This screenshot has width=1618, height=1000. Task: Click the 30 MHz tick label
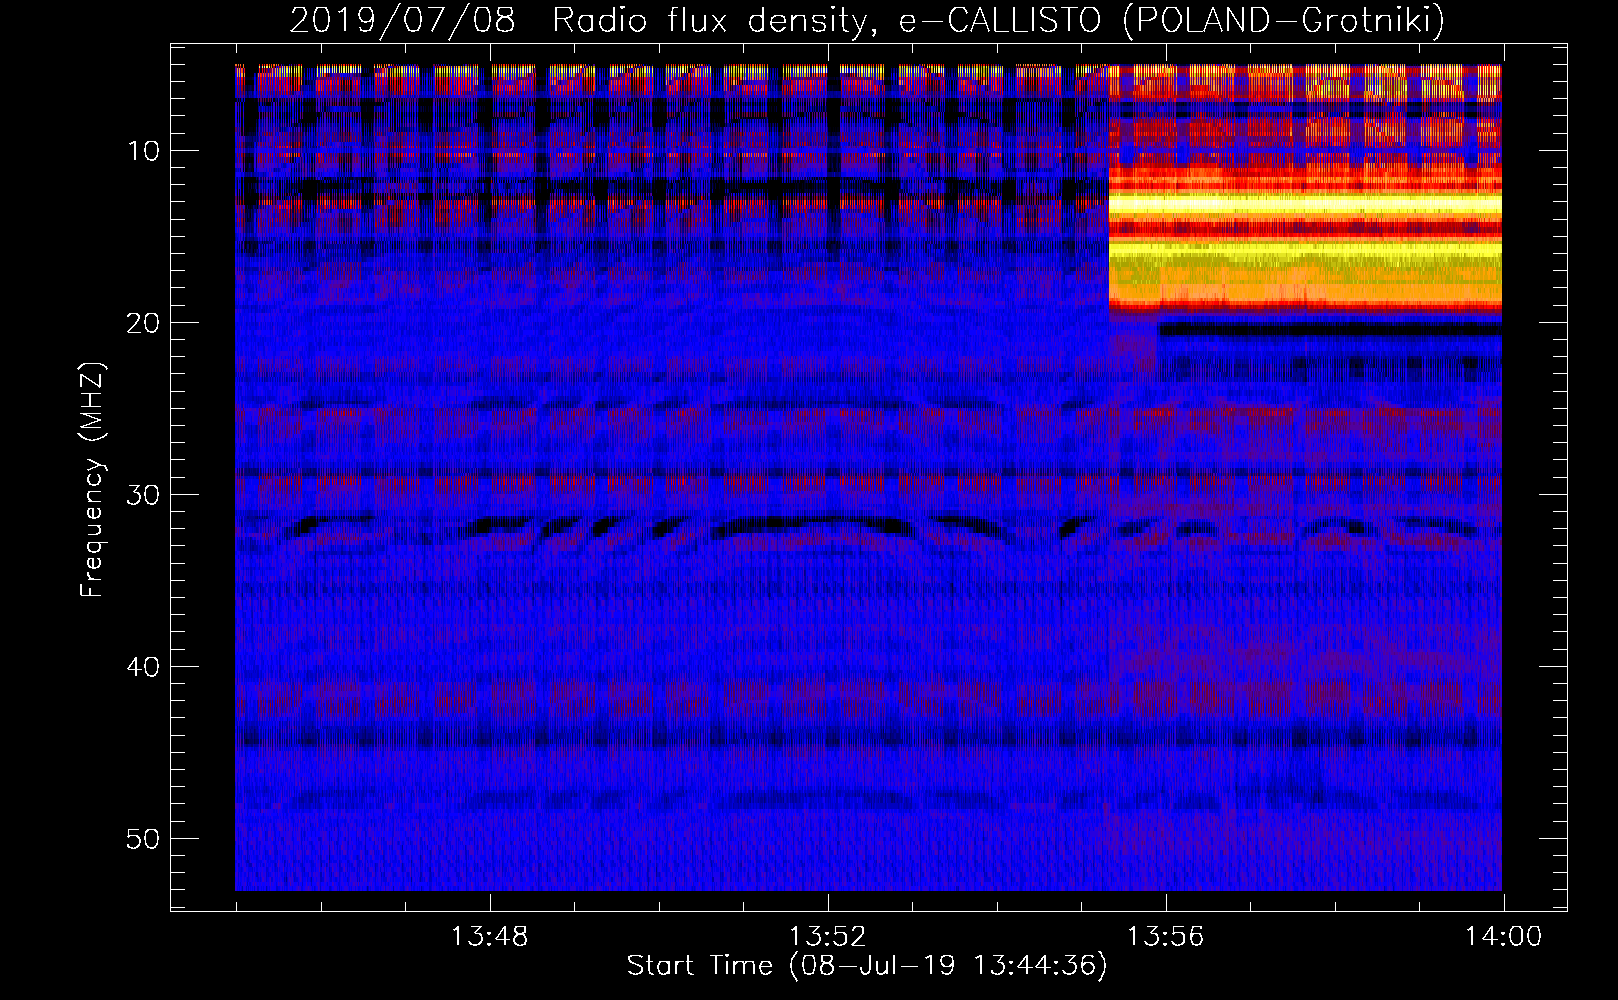tap(144, 495)
